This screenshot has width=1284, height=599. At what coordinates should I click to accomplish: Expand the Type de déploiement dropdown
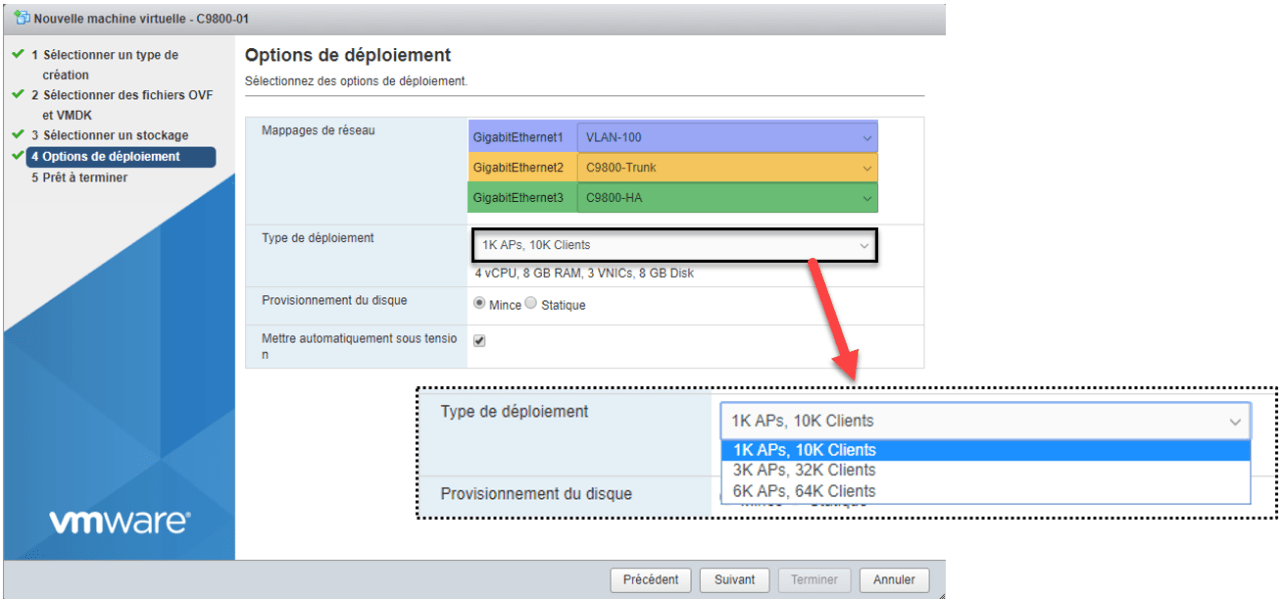click(673, 245)
